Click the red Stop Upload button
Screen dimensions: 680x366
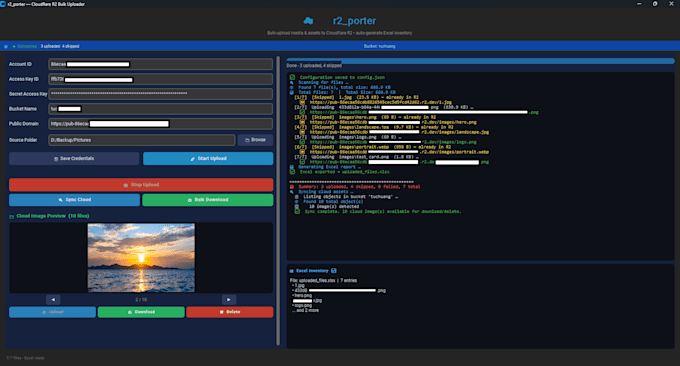pos(141,185)
